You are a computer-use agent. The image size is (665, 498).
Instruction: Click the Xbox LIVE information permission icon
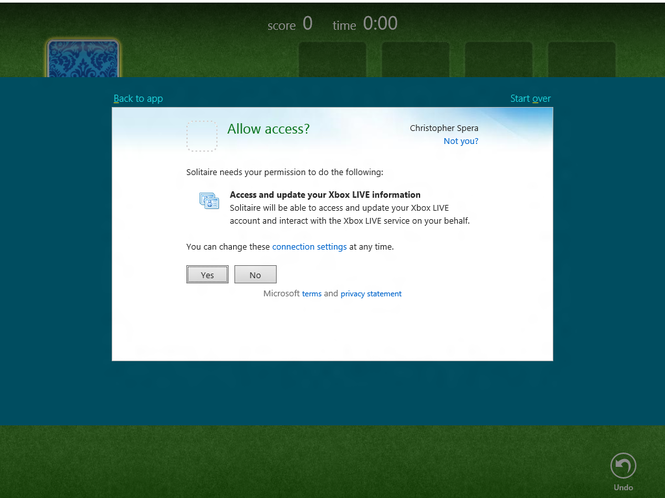click(x=209, y=201)
